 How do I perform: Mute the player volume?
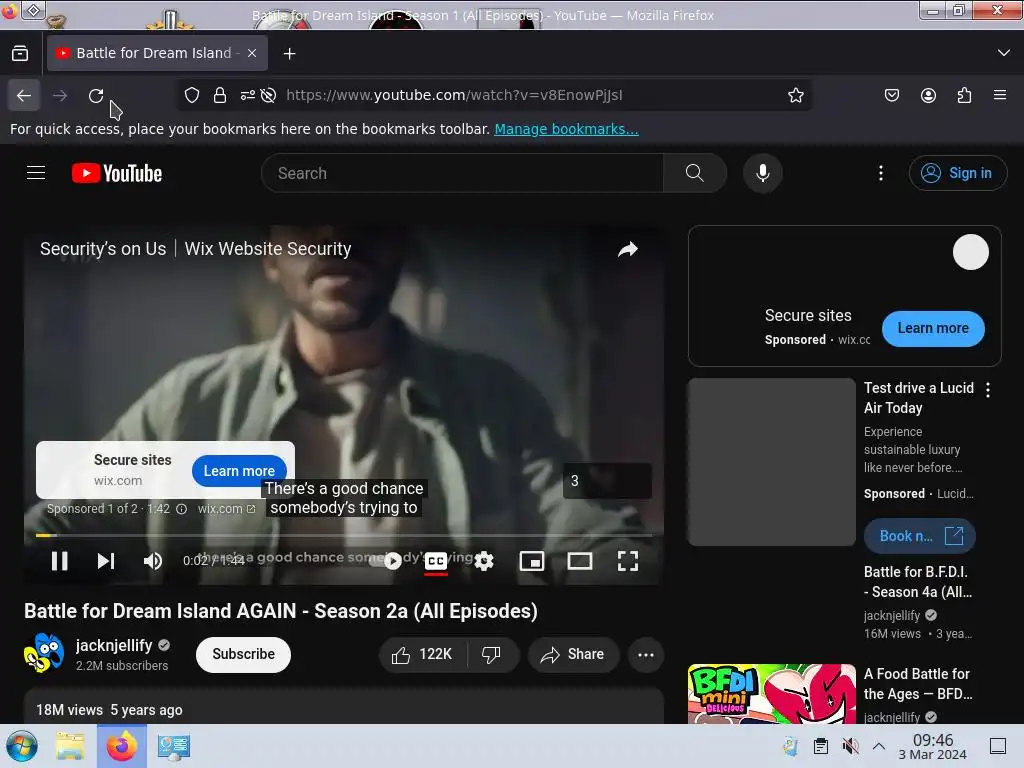coord(153,561)
